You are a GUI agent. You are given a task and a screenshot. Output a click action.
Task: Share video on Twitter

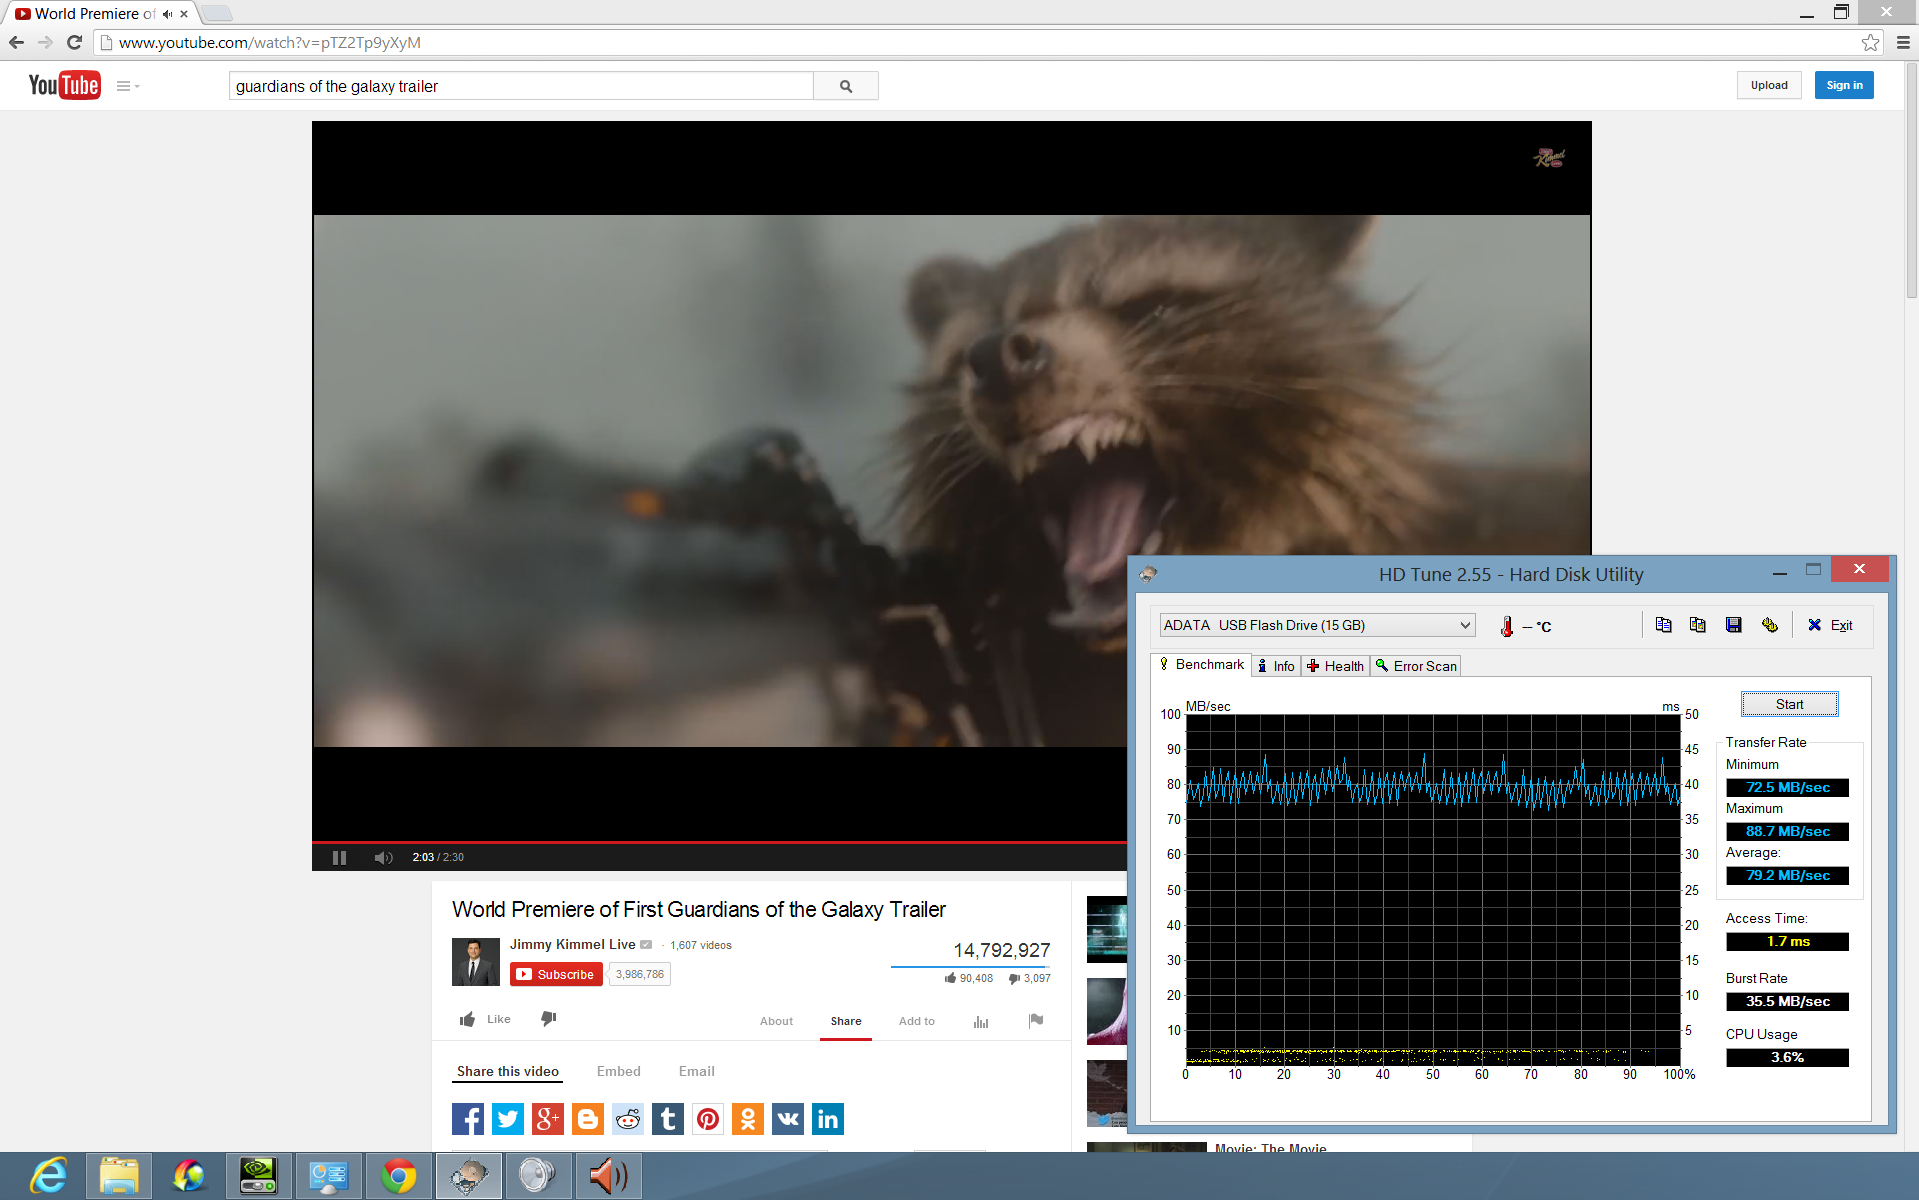click(508, 1119)
